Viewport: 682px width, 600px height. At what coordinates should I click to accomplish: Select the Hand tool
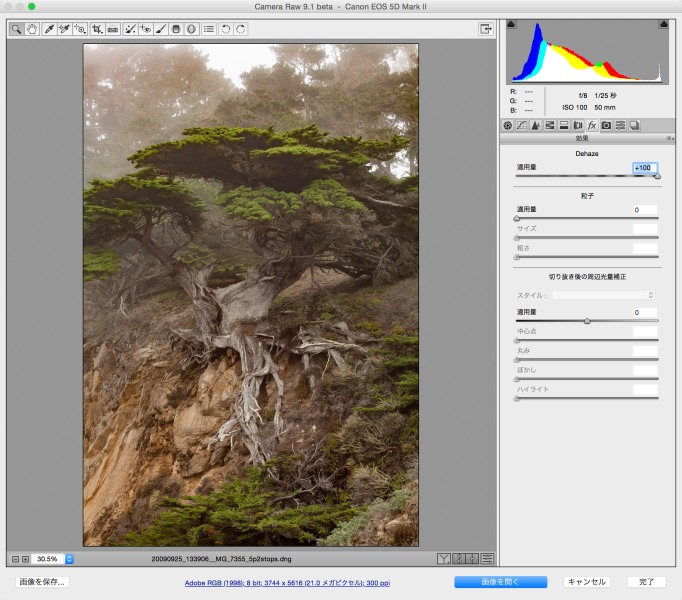pos(33,29)
